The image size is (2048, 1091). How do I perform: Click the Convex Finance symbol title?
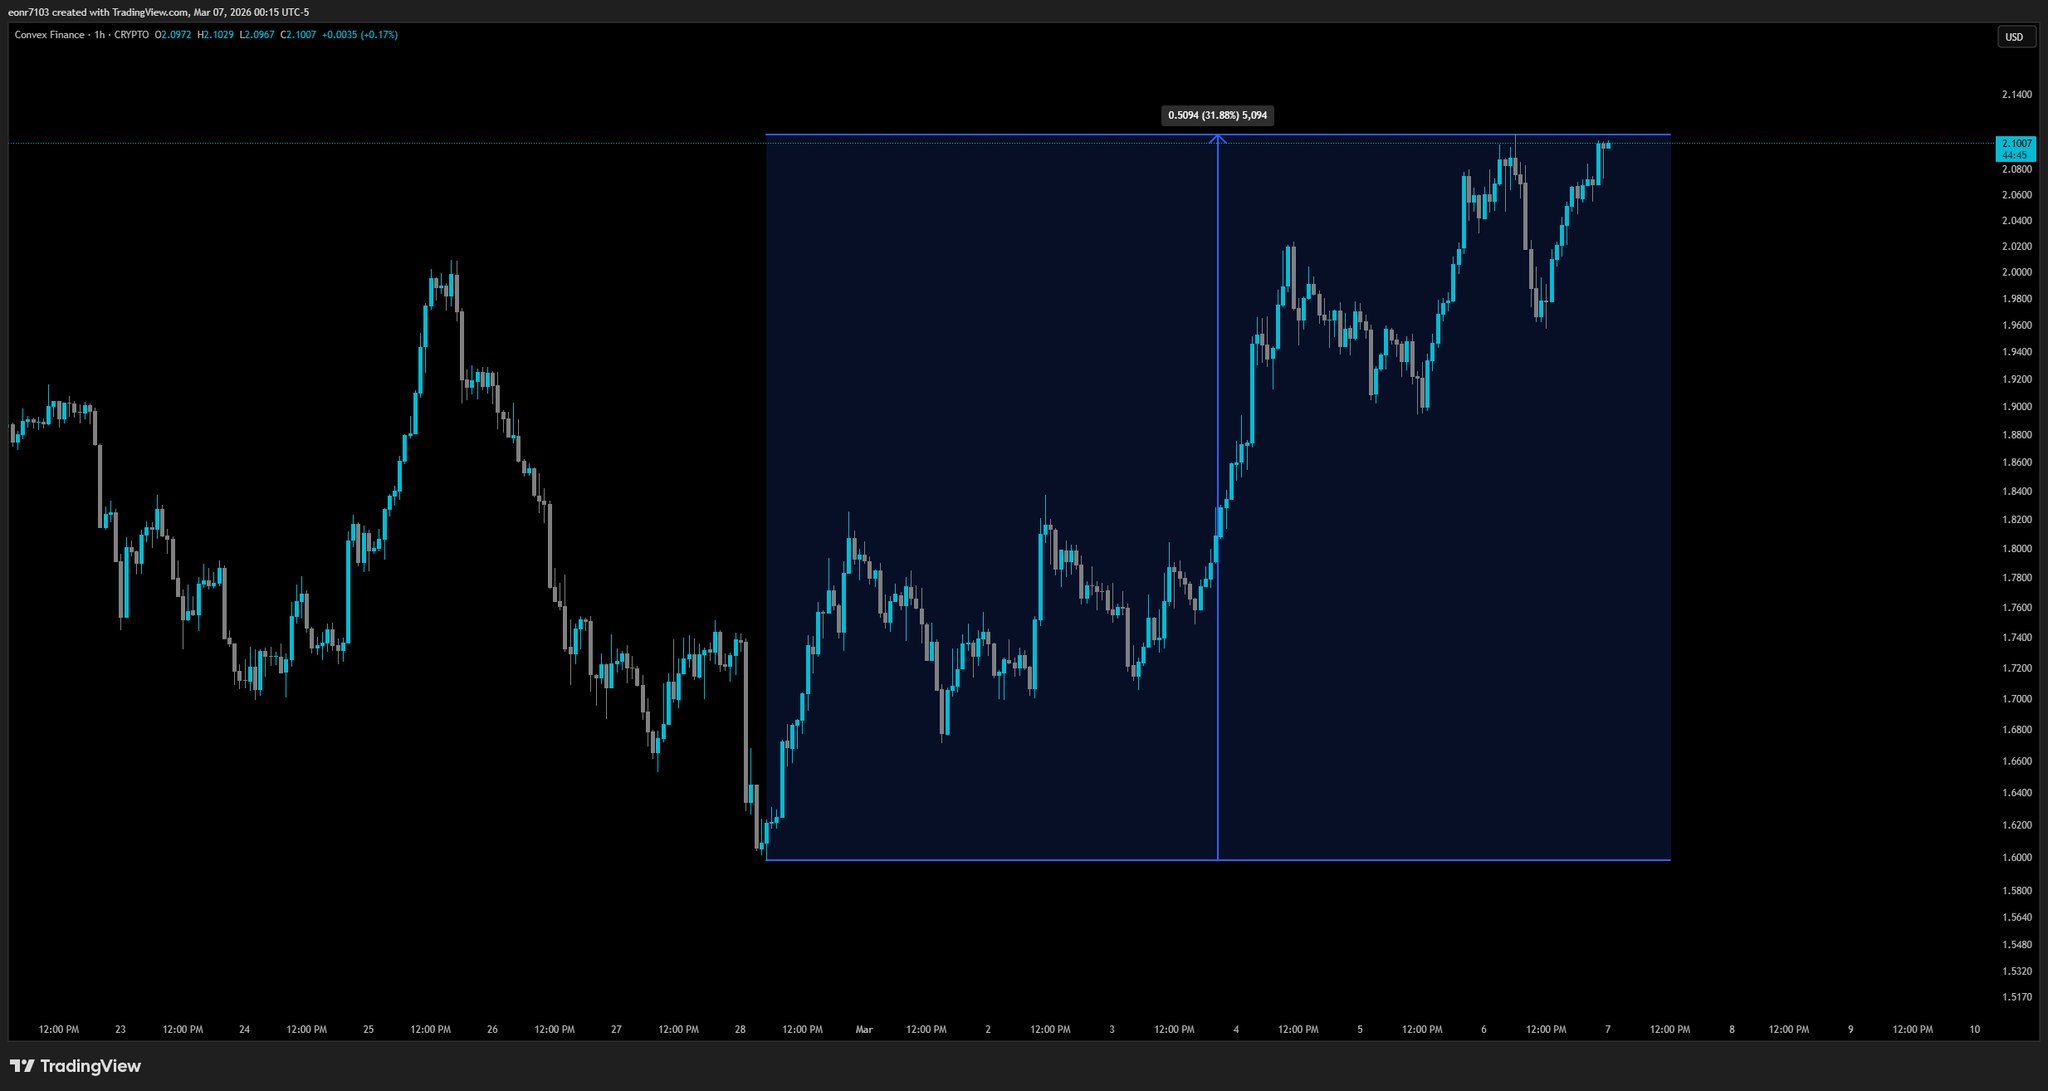[49, 35]
